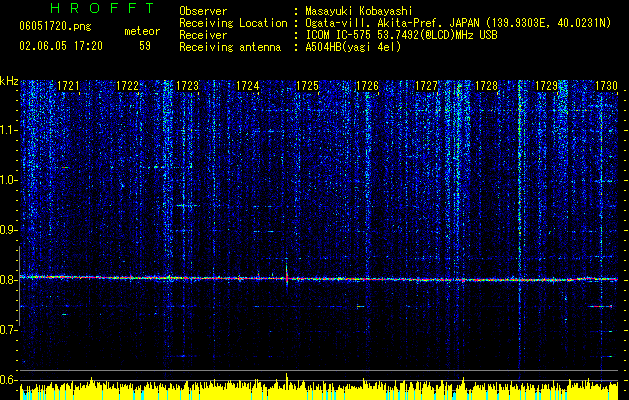Click the meteor label
The height and width of the screenshot is (400, 629).
142,31
